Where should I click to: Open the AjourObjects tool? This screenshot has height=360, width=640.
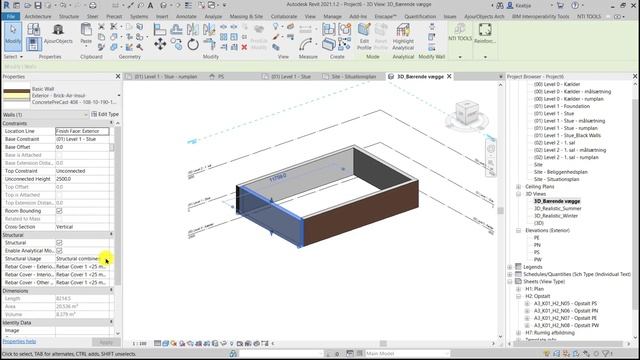click(58, 33)
